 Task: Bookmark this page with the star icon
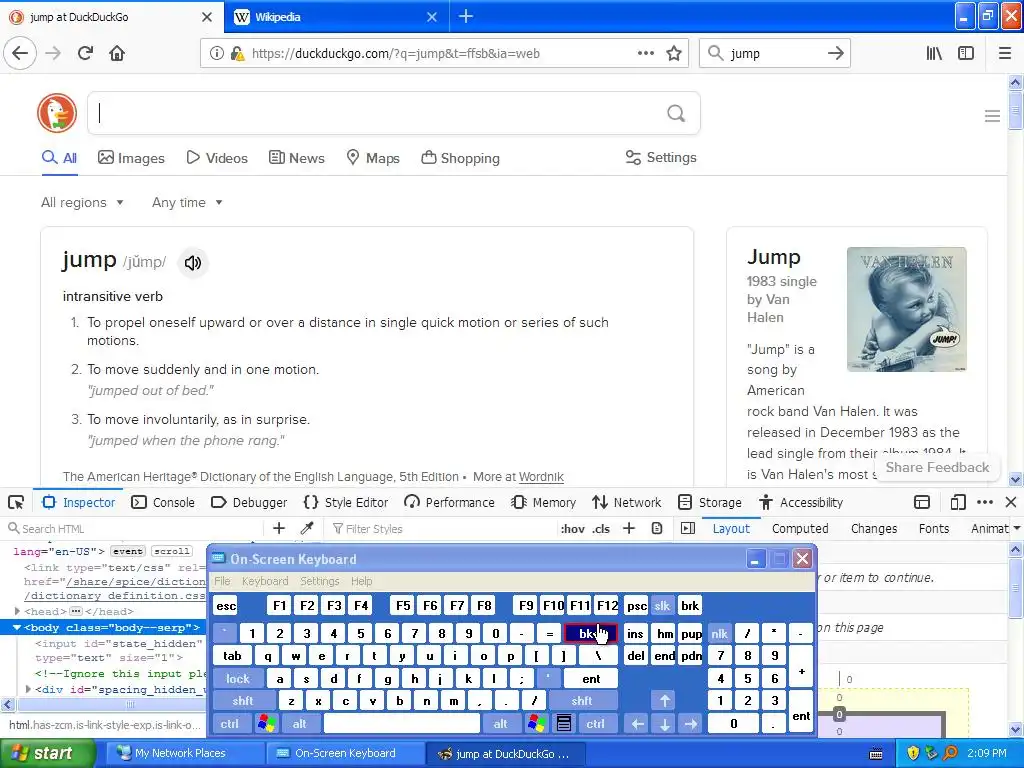point(674,54)
